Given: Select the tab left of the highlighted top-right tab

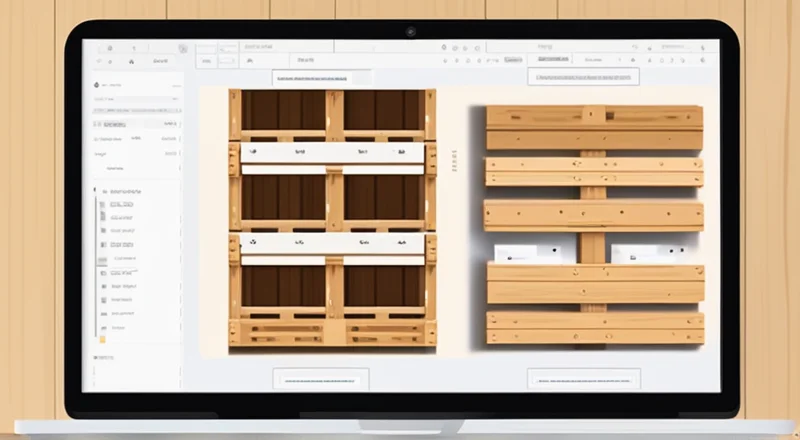Looking at the screenshot, I should tap(513, 60).
